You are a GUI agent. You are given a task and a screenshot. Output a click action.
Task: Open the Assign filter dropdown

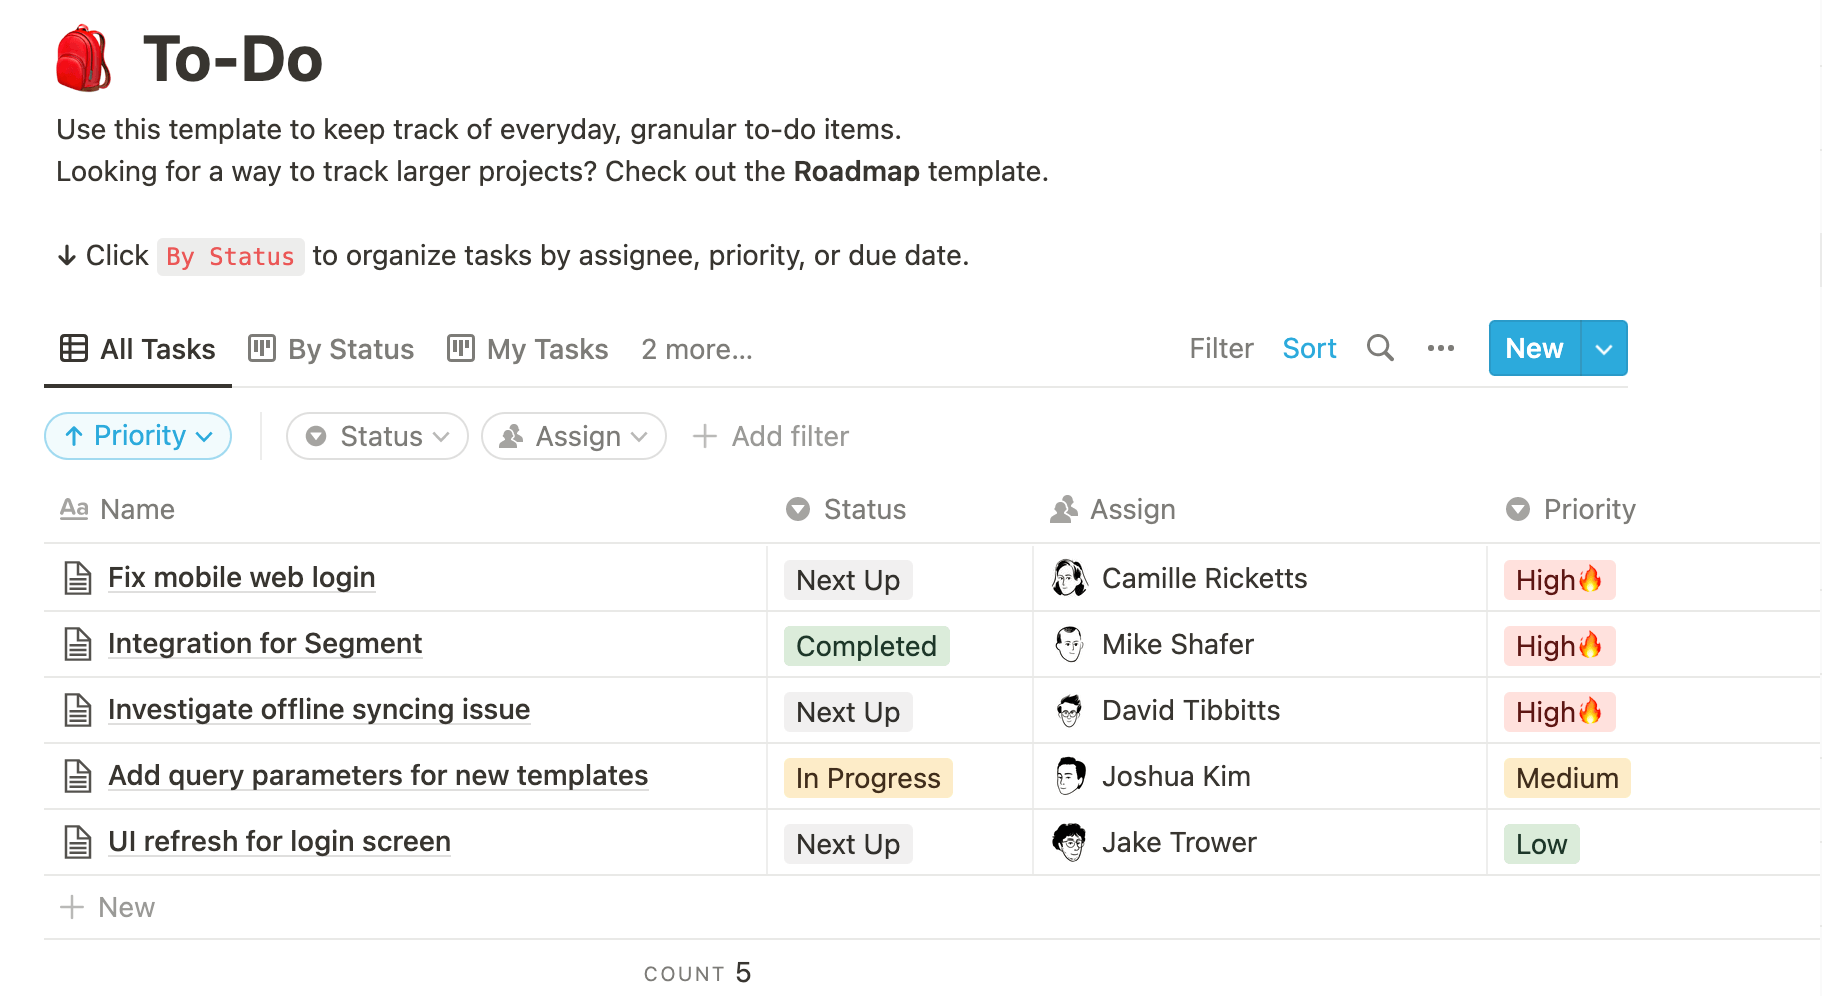tap(574, 436)
